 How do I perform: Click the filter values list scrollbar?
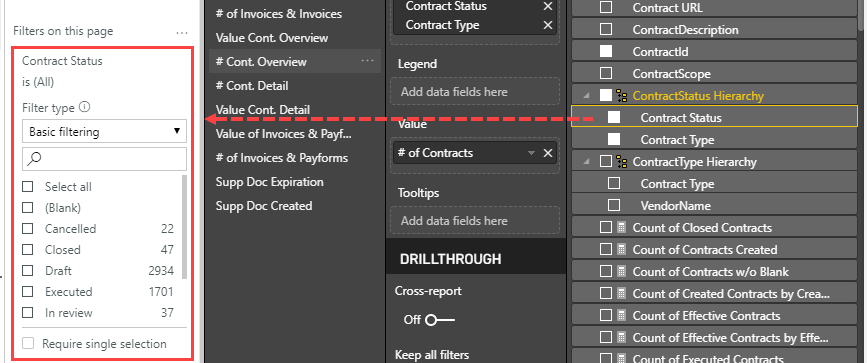(184, 227)
